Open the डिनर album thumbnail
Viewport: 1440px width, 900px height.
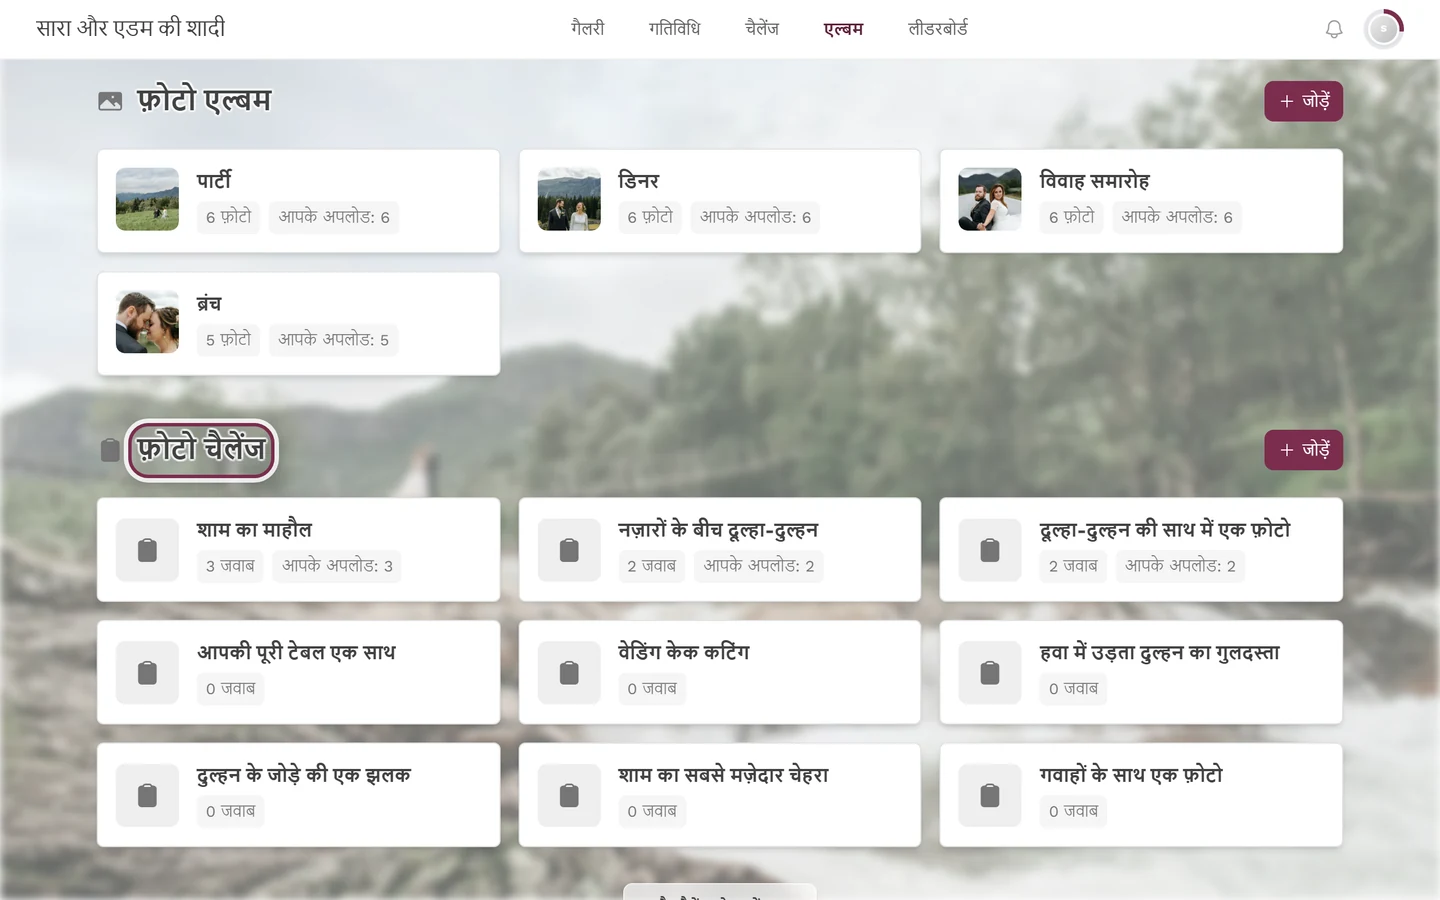click(569, 199)
